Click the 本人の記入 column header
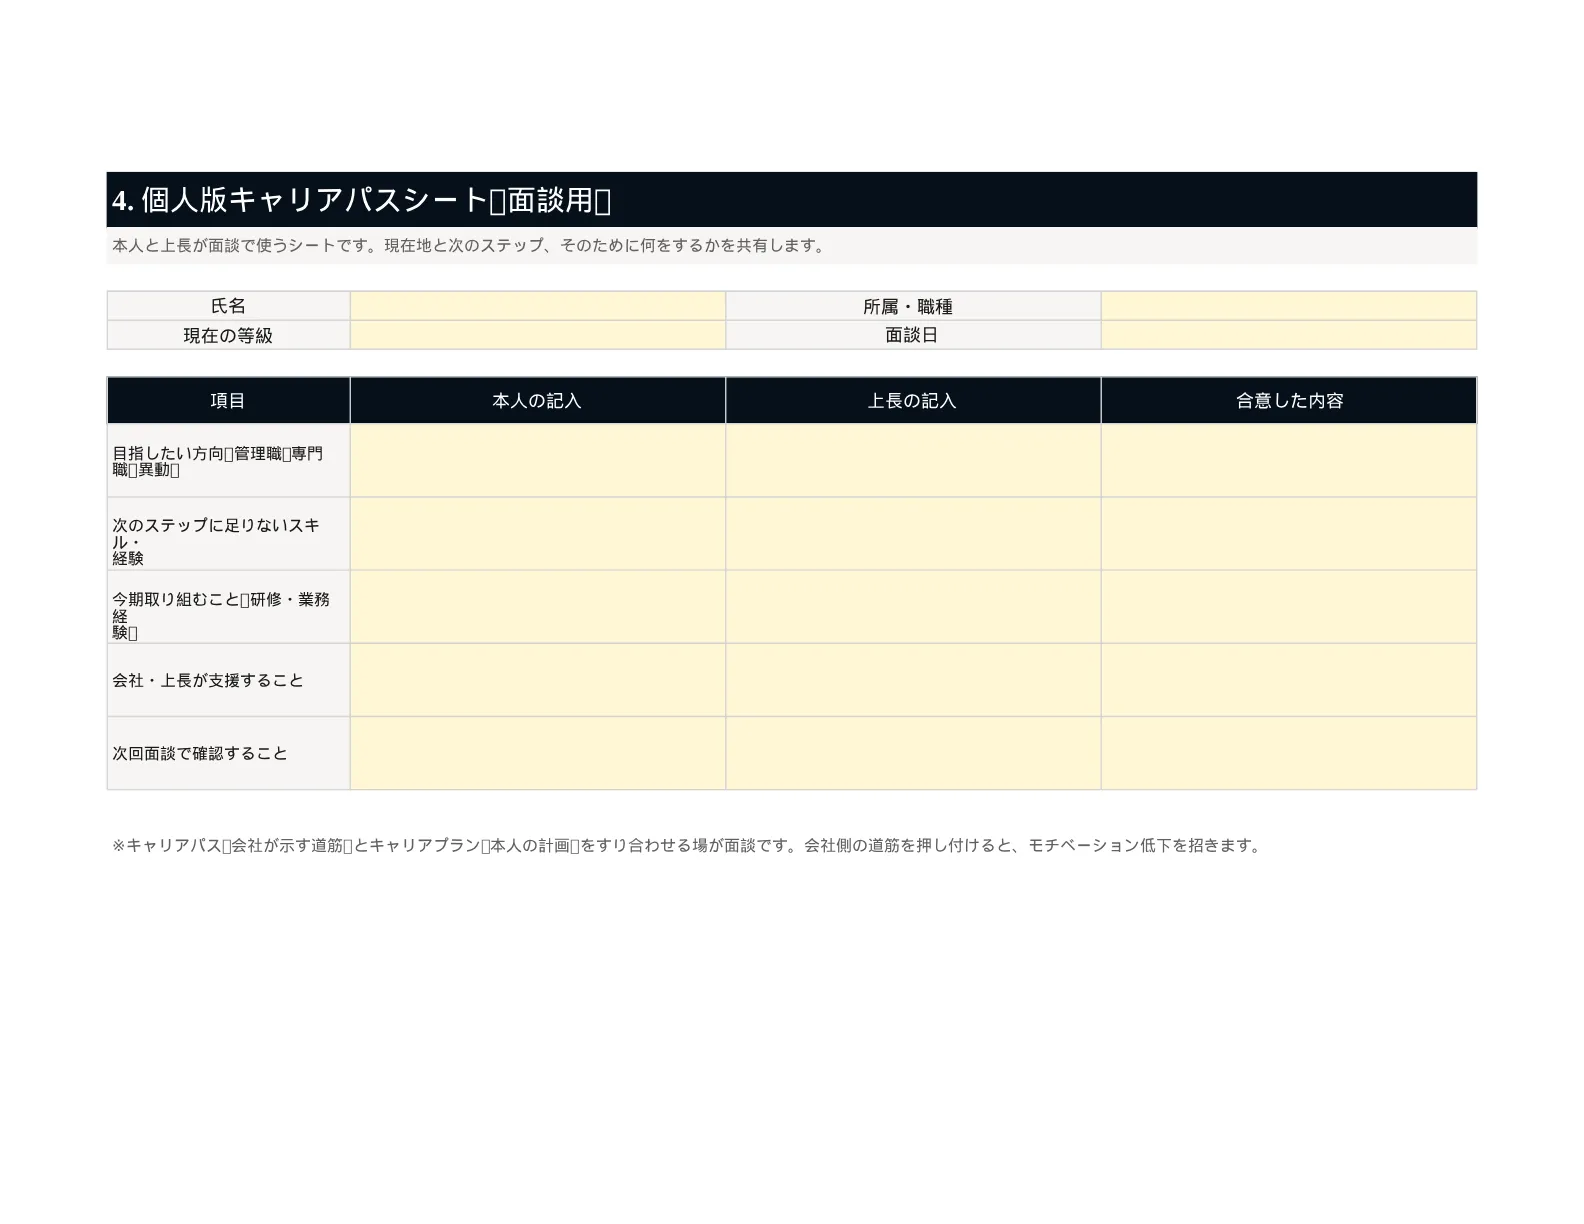 pyautogui.click(x=538, y=401)
